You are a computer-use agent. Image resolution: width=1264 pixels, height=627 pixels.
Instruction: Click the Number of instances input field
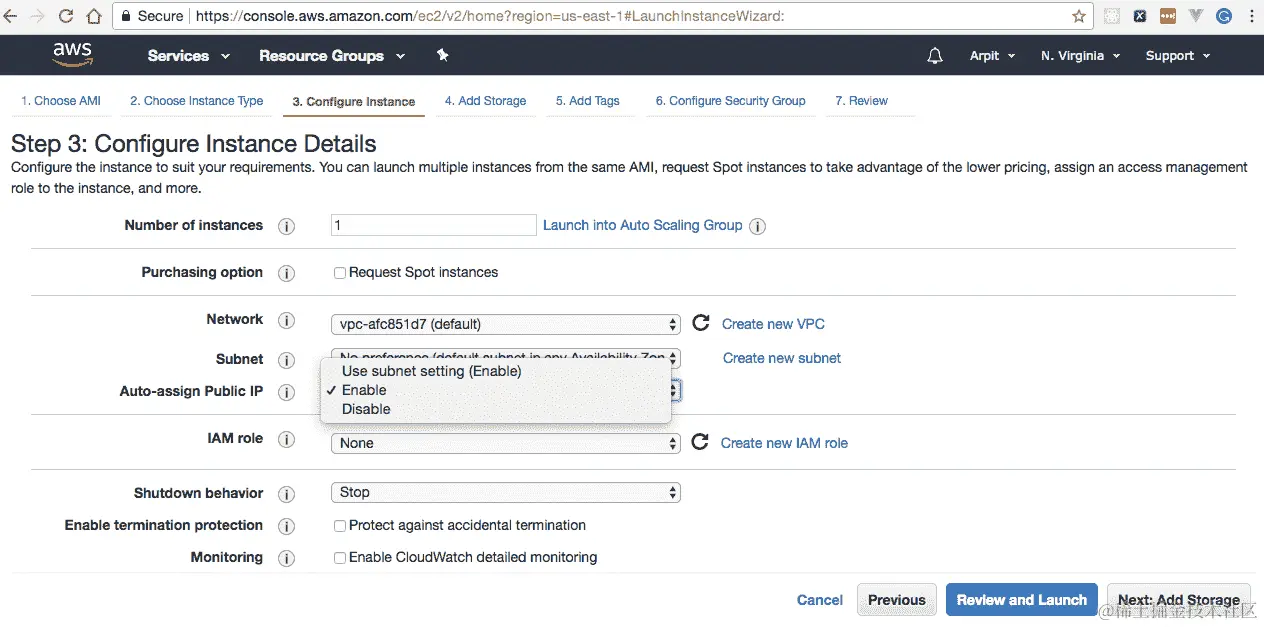tap(433, 225)
